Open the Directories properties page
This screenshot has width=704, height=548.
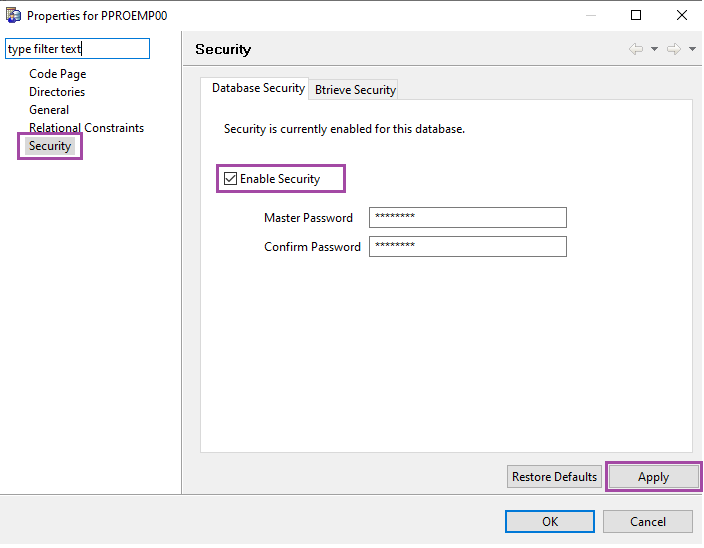tap(57, 92)
